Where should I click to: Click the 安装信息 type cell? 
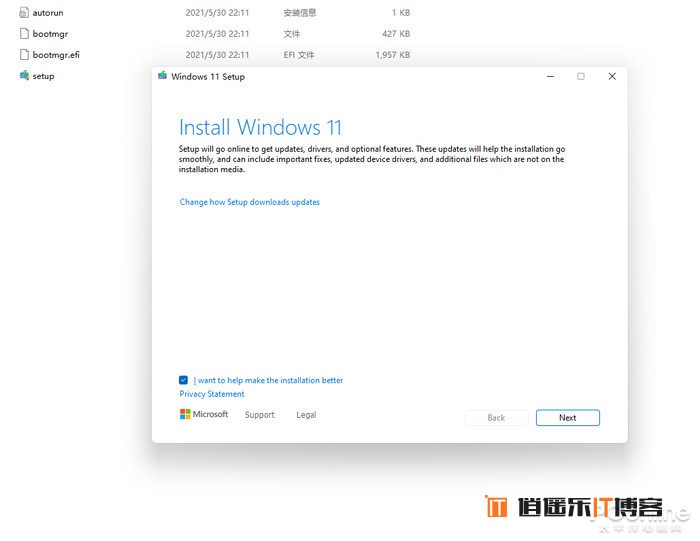(x=300, y=13)
